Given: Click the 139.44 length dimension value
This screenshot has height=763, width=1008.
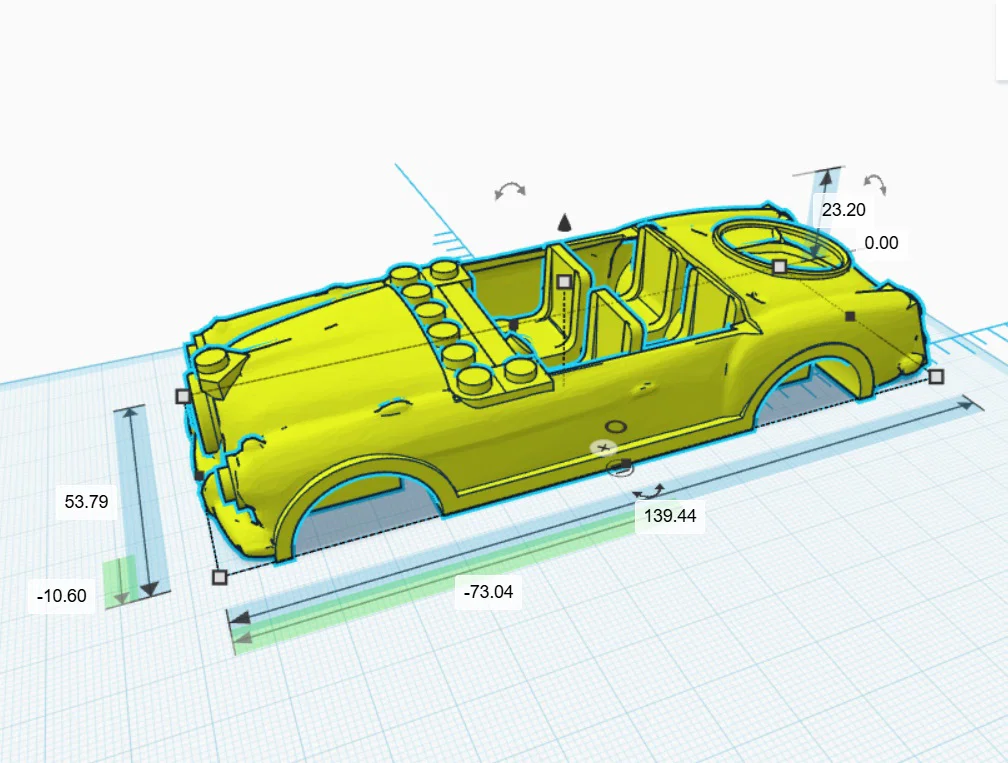Looking at the screenshot, I should (x=670, y=516).
